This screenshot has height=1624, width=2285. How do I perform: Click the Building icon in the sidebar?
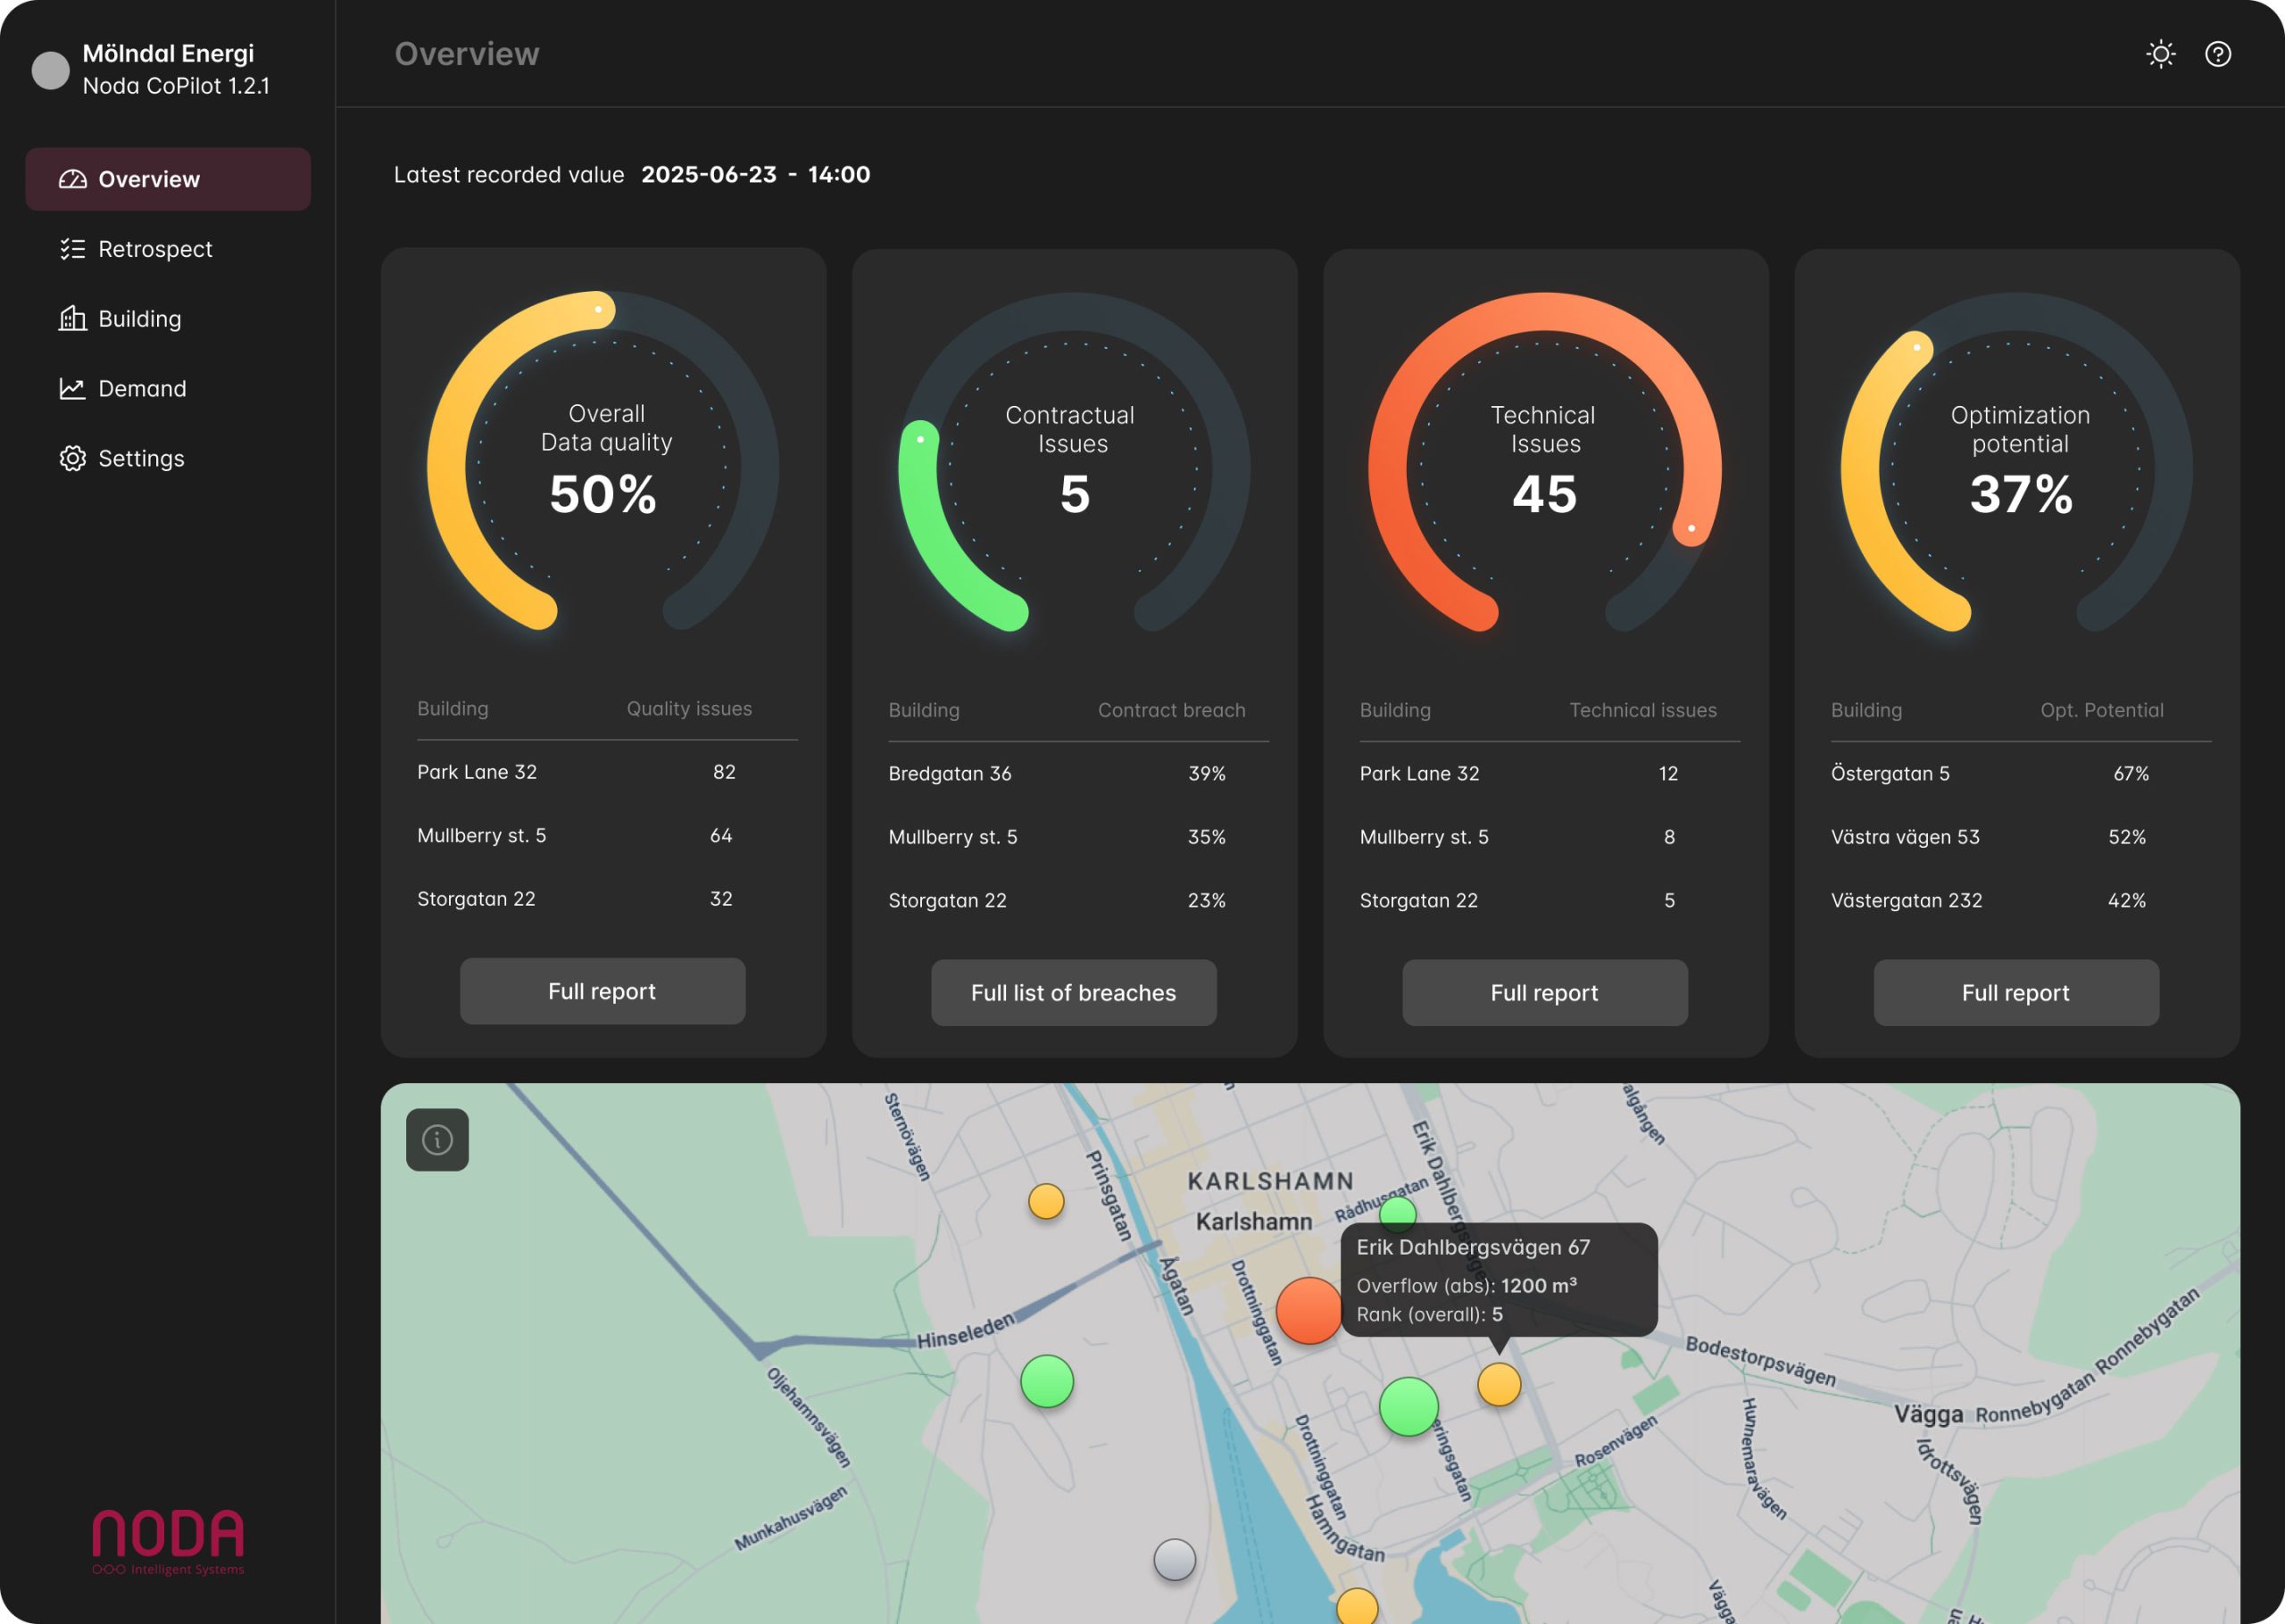click(72, 319)
